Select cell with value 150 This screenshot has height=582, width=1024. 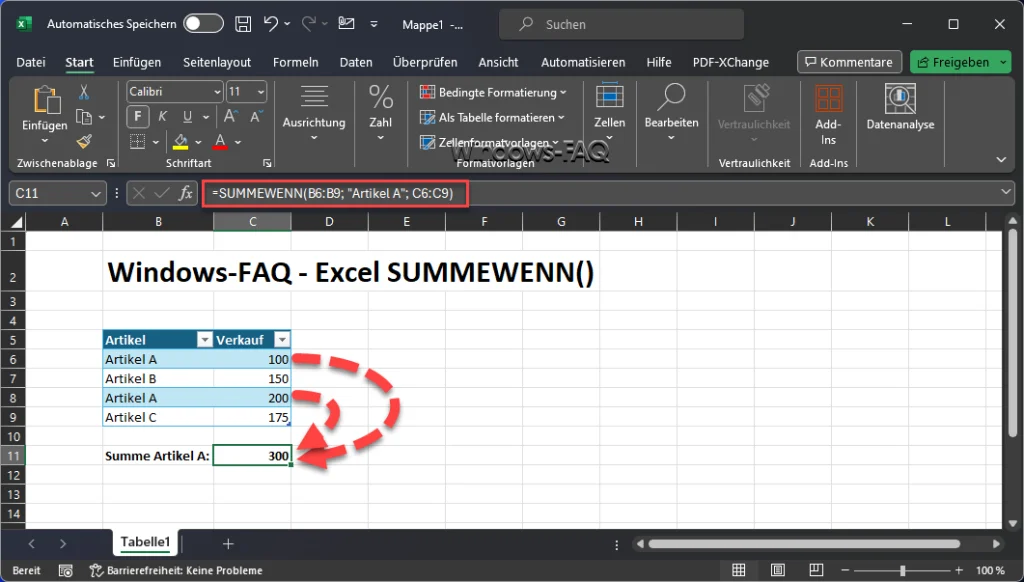coord(252,378)
